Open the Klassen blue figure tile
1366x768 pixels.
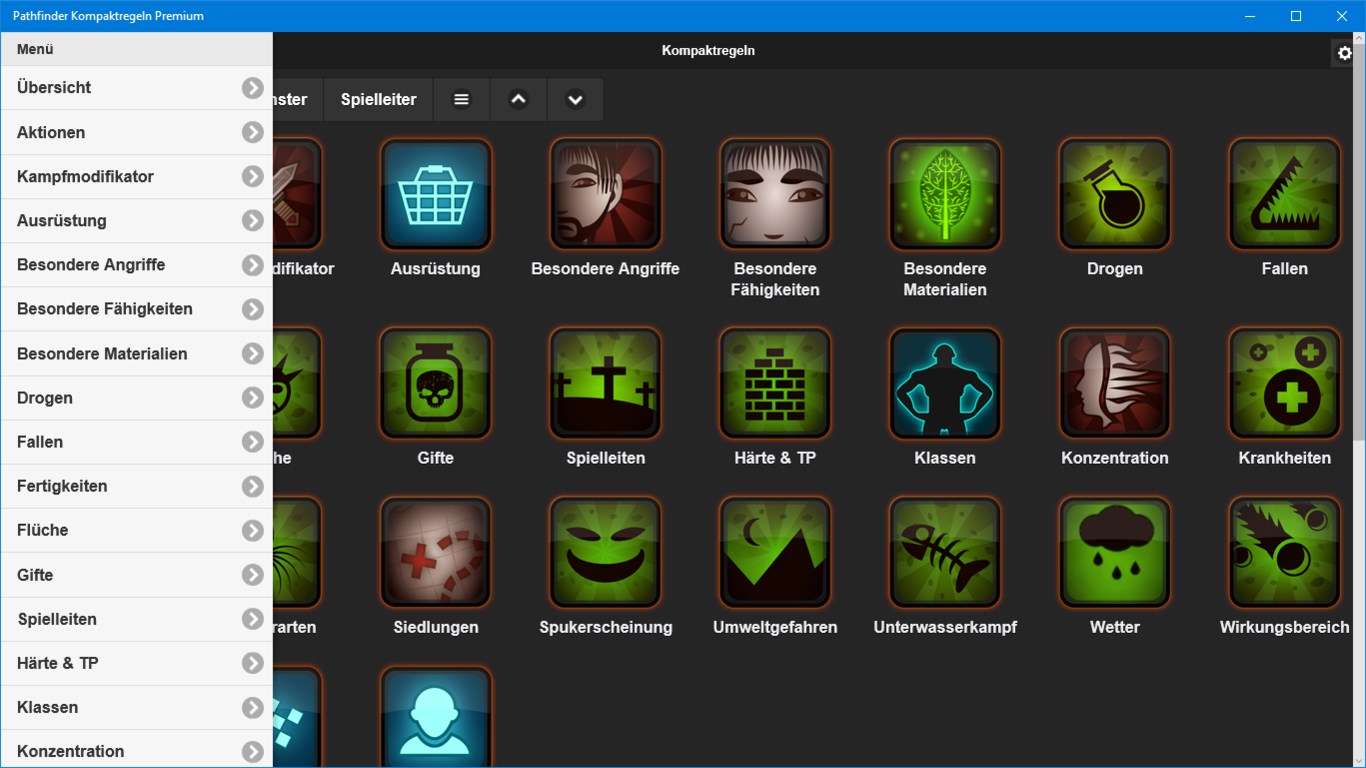(x=945, y=383)
